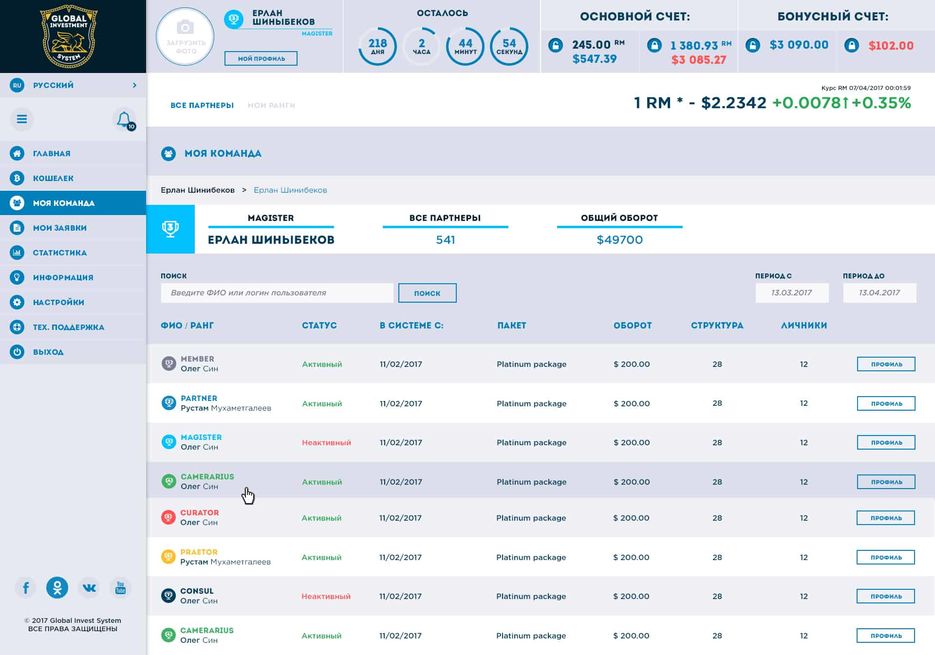Image resolution: width=935 pixels, height=655 pixels.
Task: Click the Global Investment System logo
Action: click(x=69, y=36)
